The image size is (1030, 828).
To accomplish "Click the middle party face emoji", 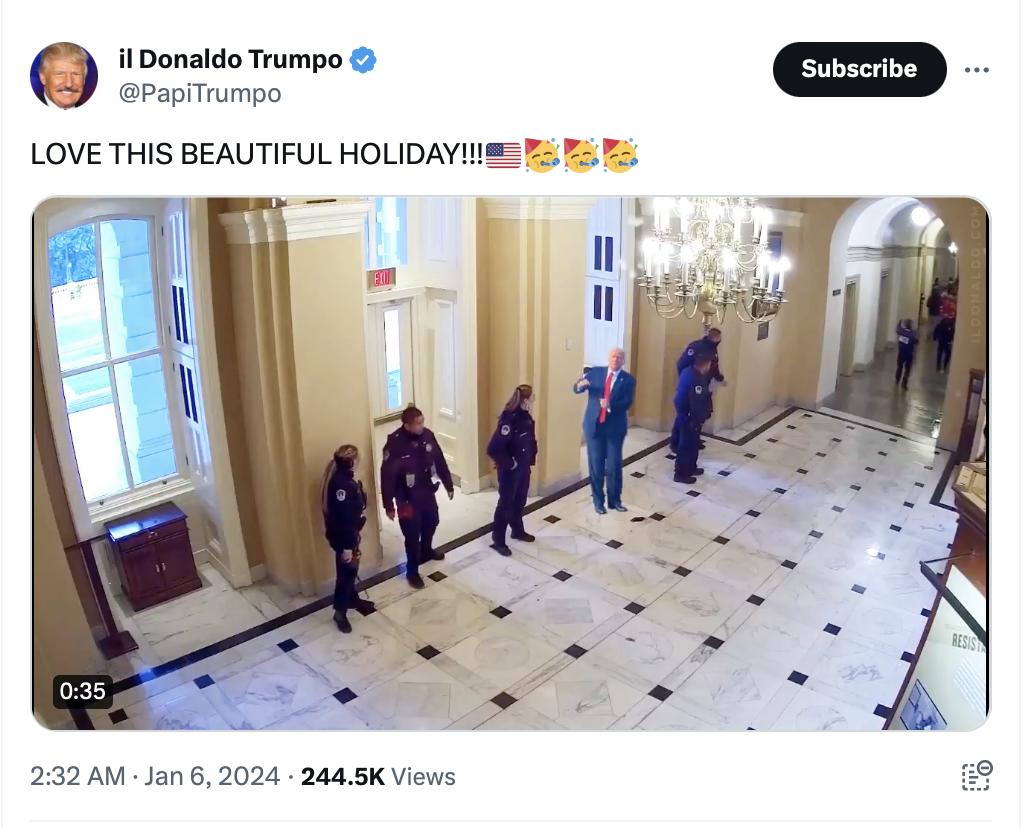I will point(581,155).
